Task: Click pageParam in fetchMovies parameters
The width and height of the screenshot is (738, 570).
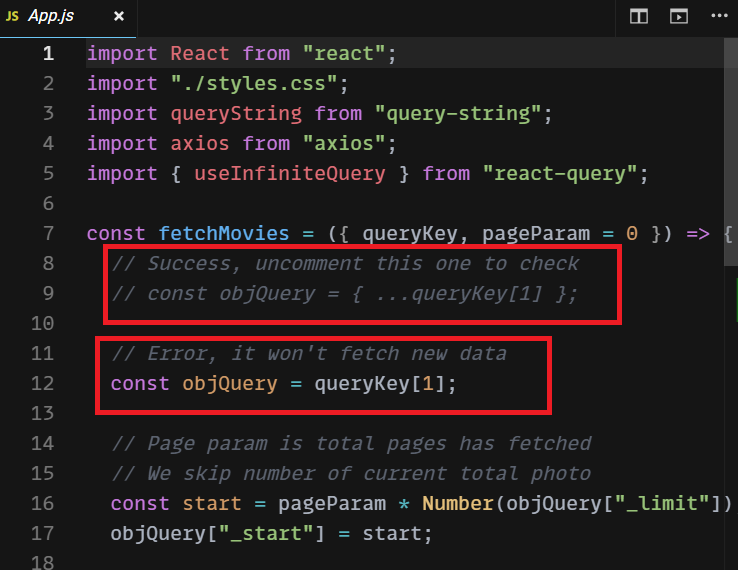Action: [x=536, y=234]
